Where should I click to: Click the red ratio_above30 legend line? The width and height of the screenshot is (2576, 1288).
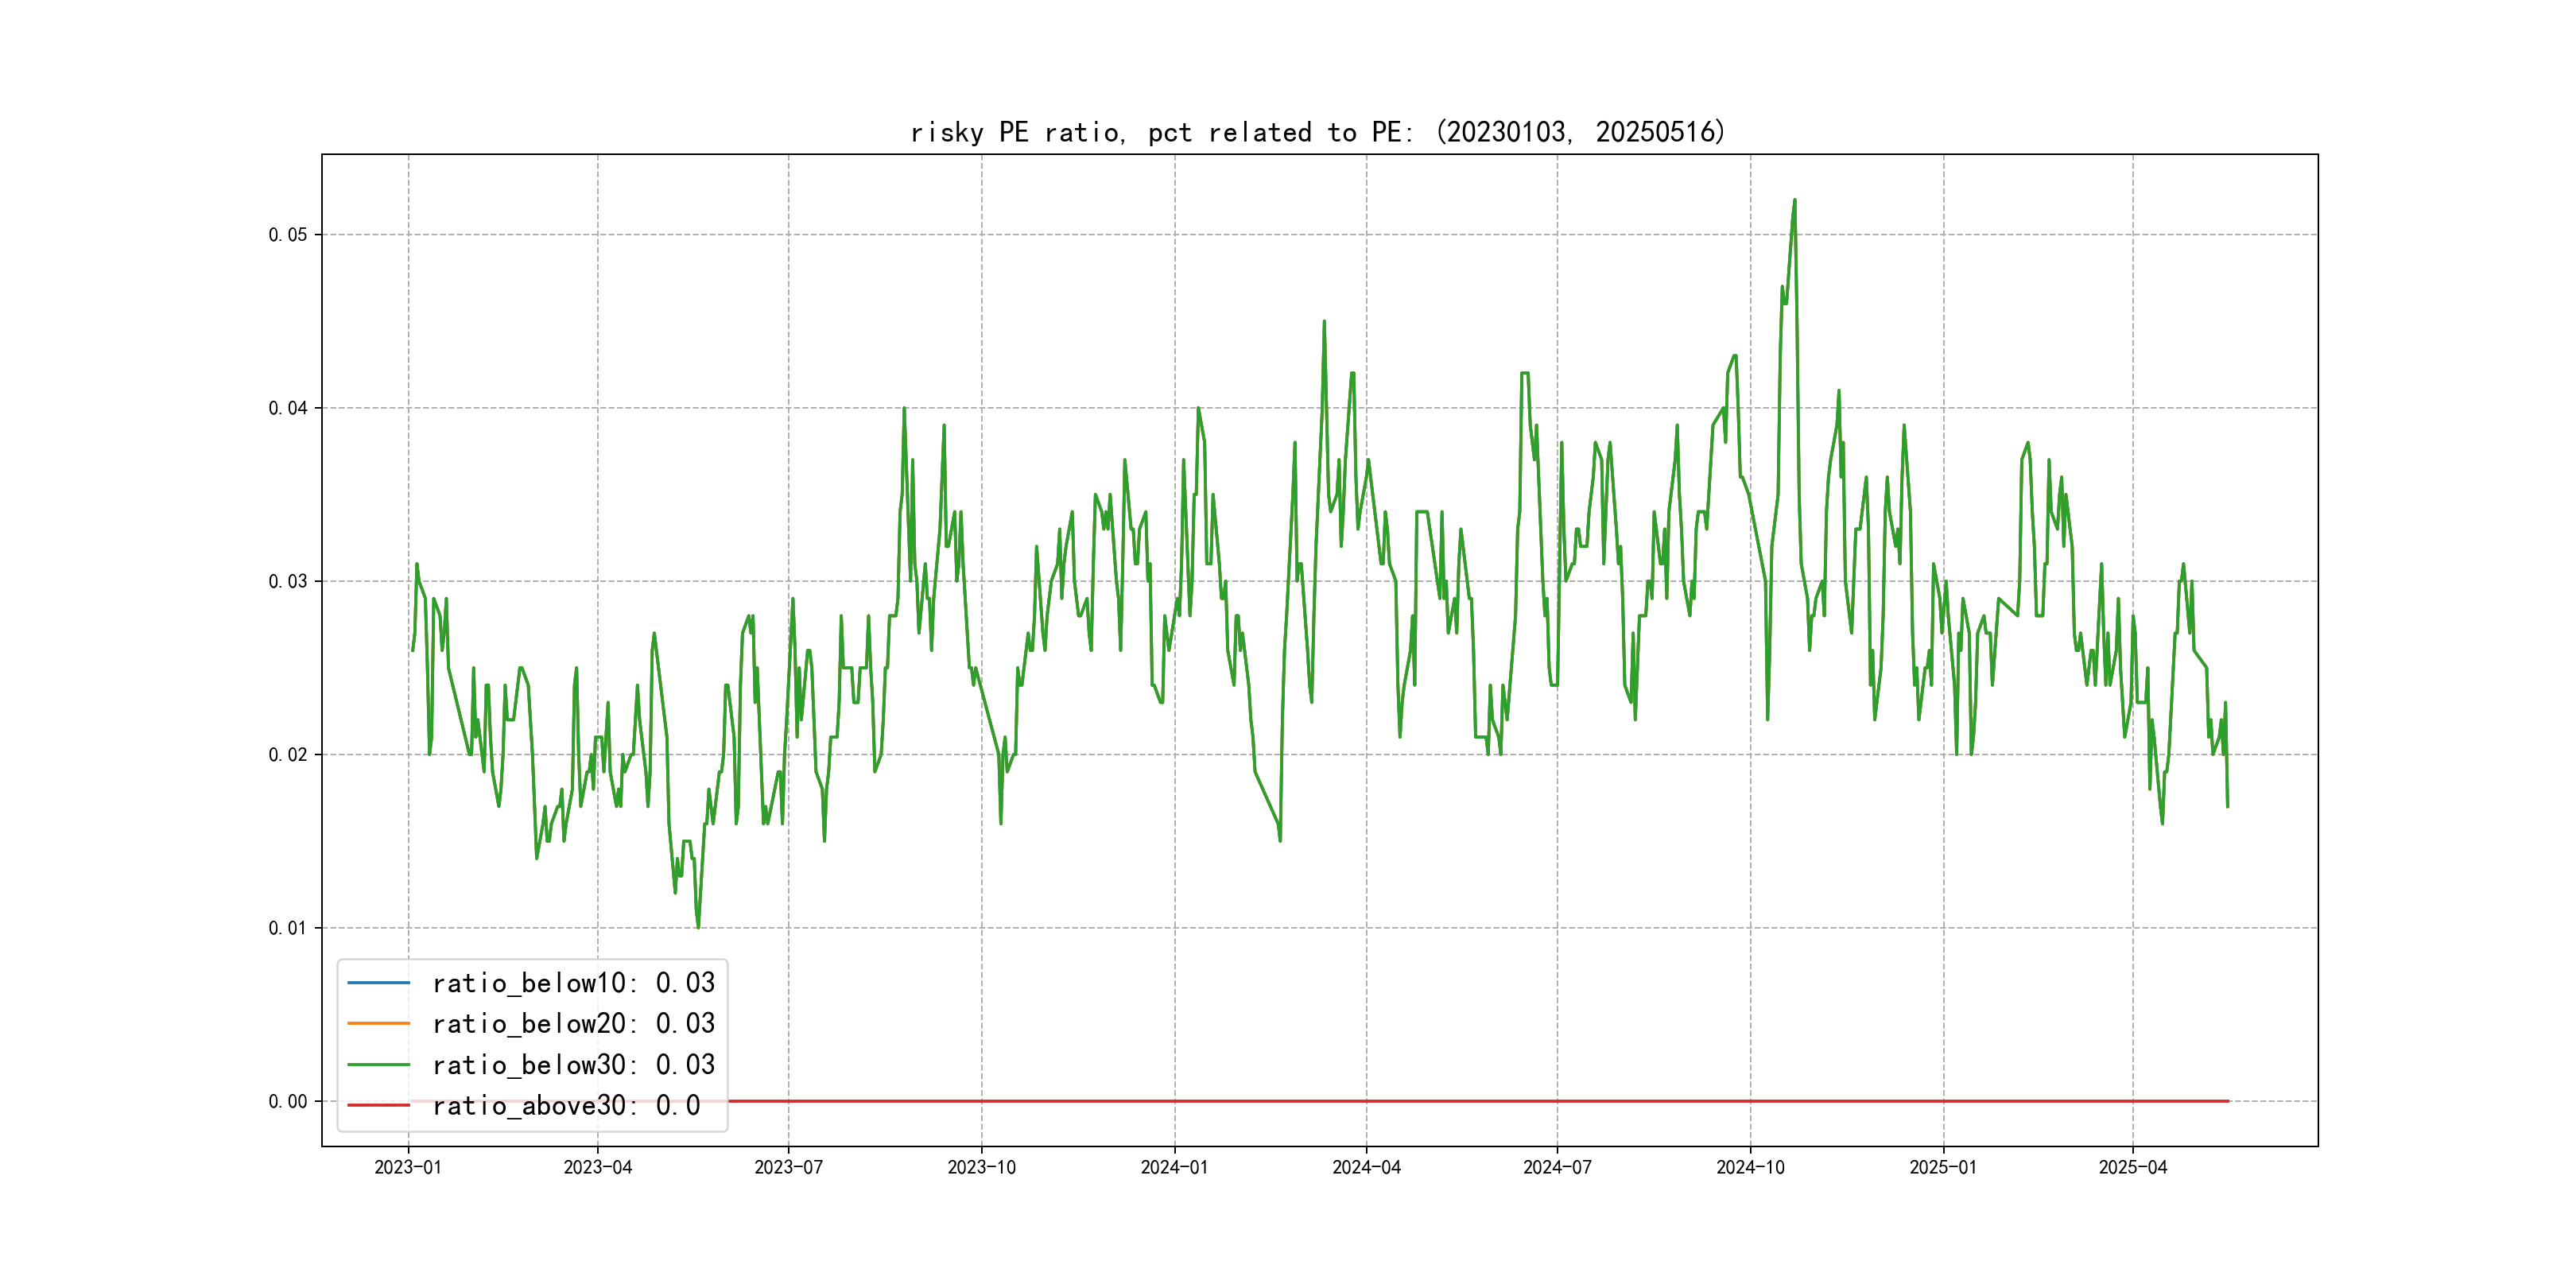tap(378, 1105)
